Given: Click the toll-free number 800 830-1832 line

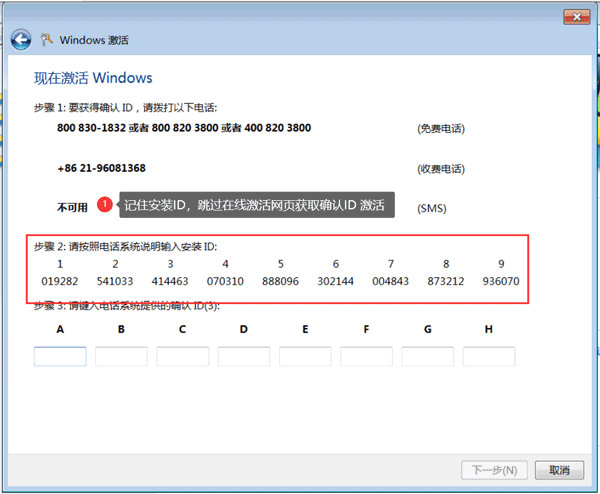Looking at the screenshot, I should 184,128.
